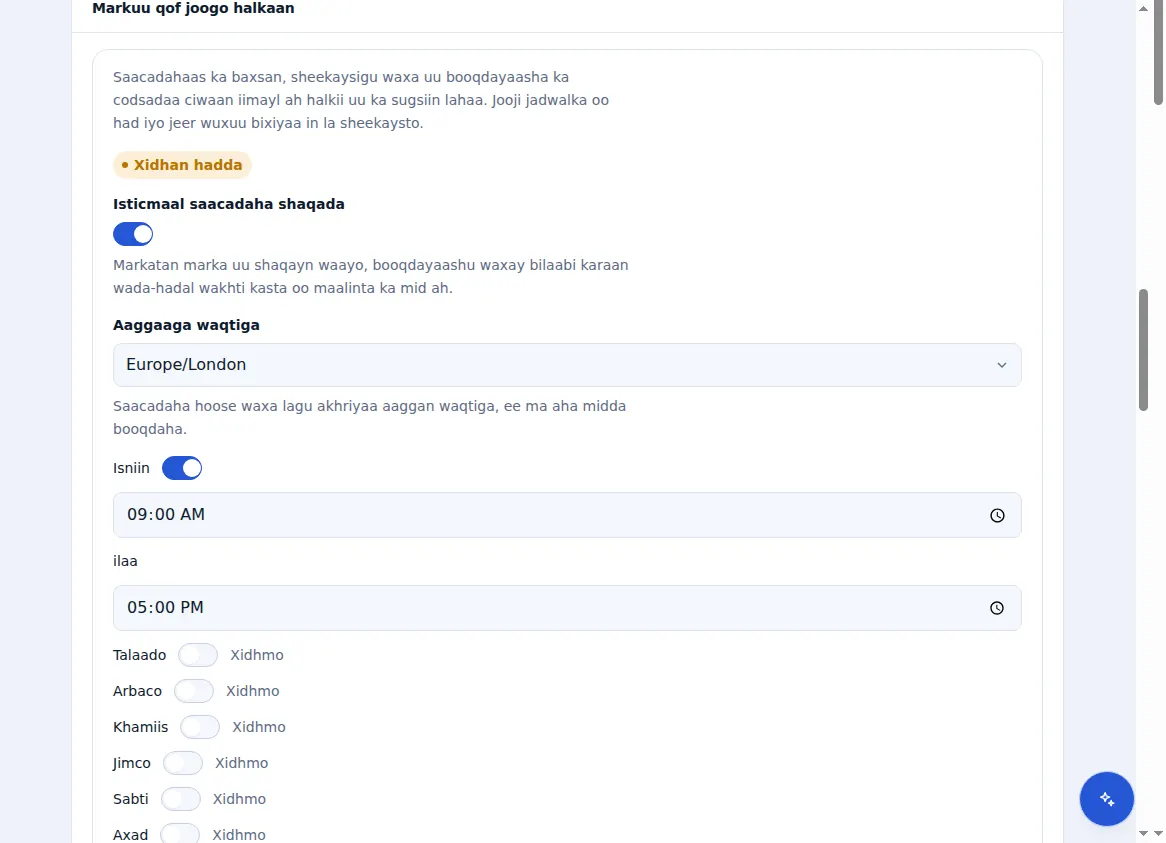
Task: Switch on the Khamiis toggle
Action: pos(200,727)
